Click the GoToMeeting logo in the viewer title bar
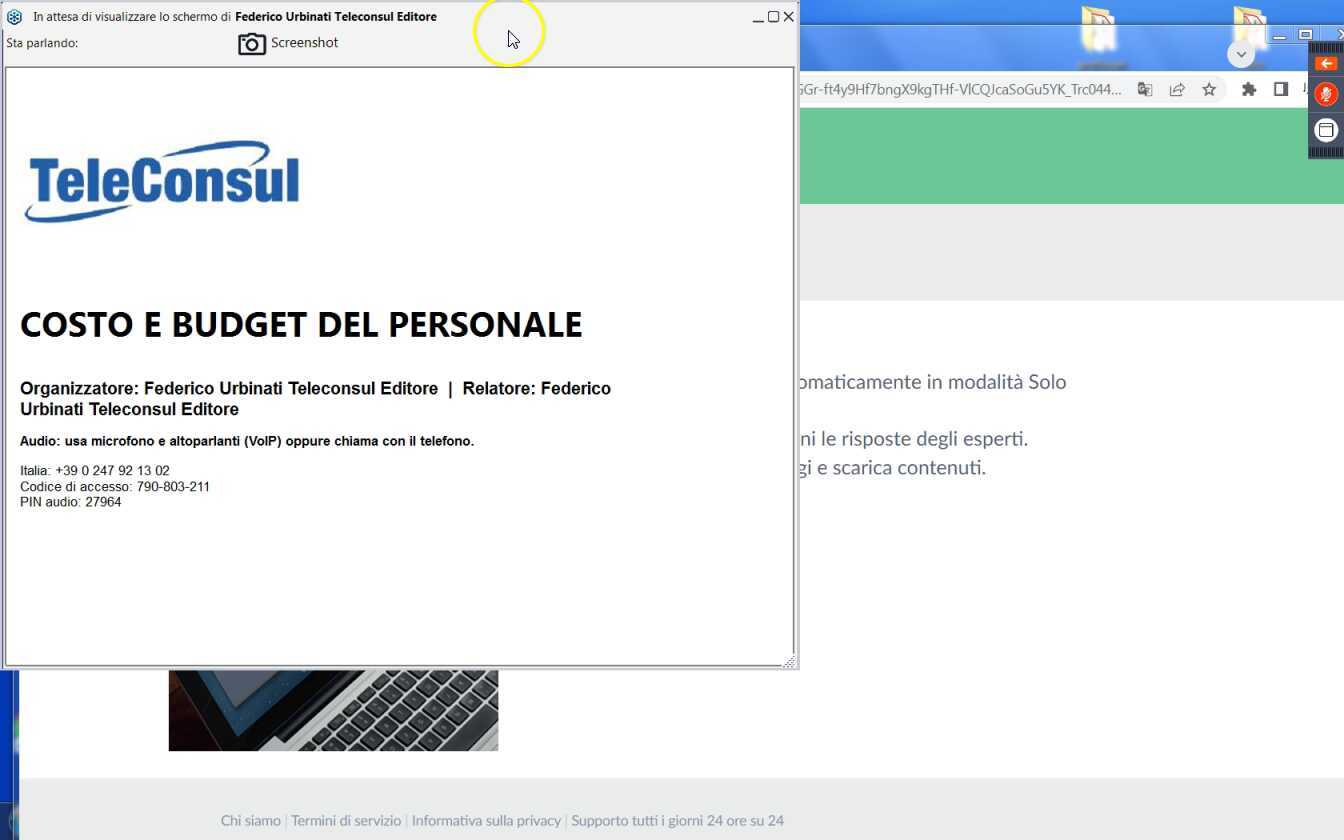 point(14,16)
